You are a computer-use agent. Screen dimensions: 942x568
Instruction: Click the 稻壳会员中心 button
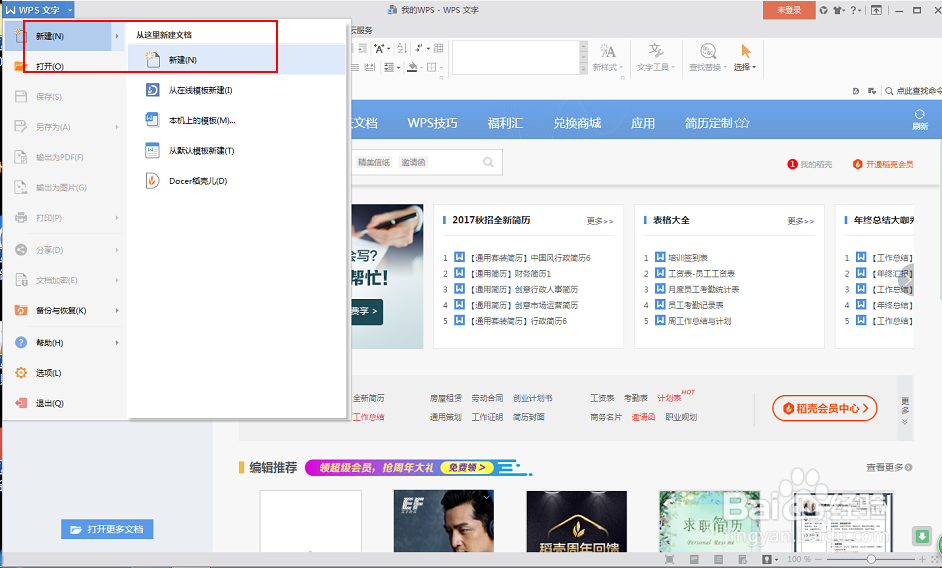(825, 409)
